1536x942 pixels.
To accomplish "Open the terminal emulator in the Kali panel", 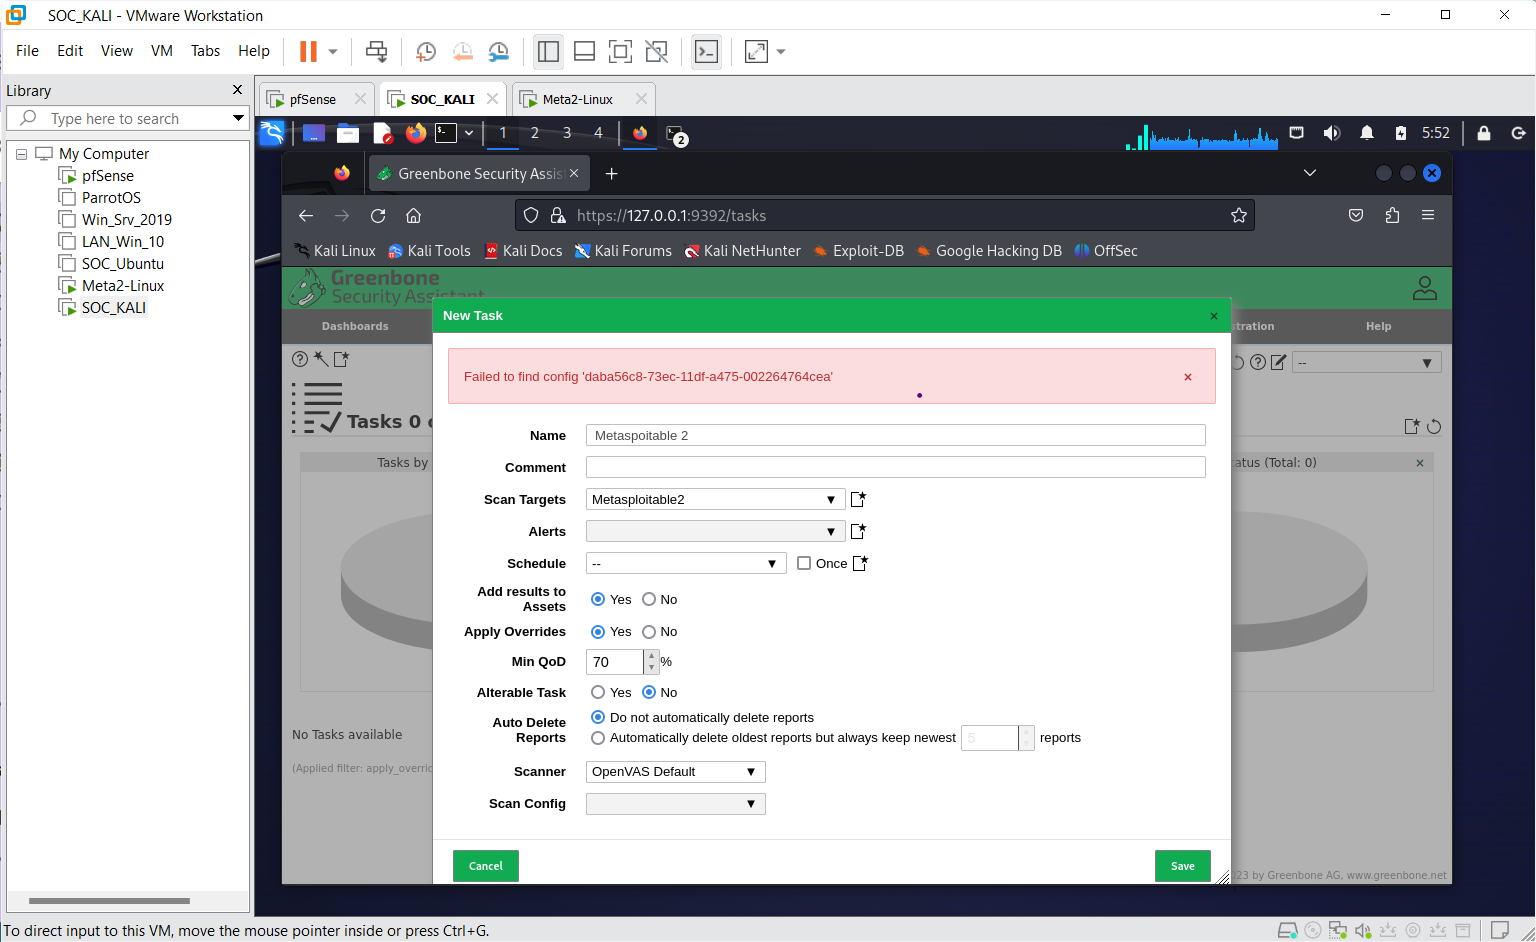I will coord(447,133).
